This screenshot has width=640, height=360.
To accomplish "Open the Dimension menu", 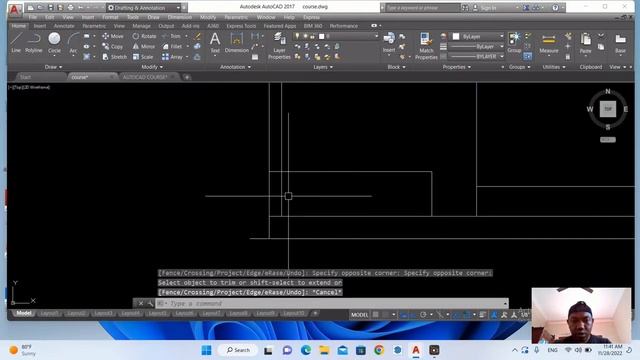I will (x=180, y=17).
